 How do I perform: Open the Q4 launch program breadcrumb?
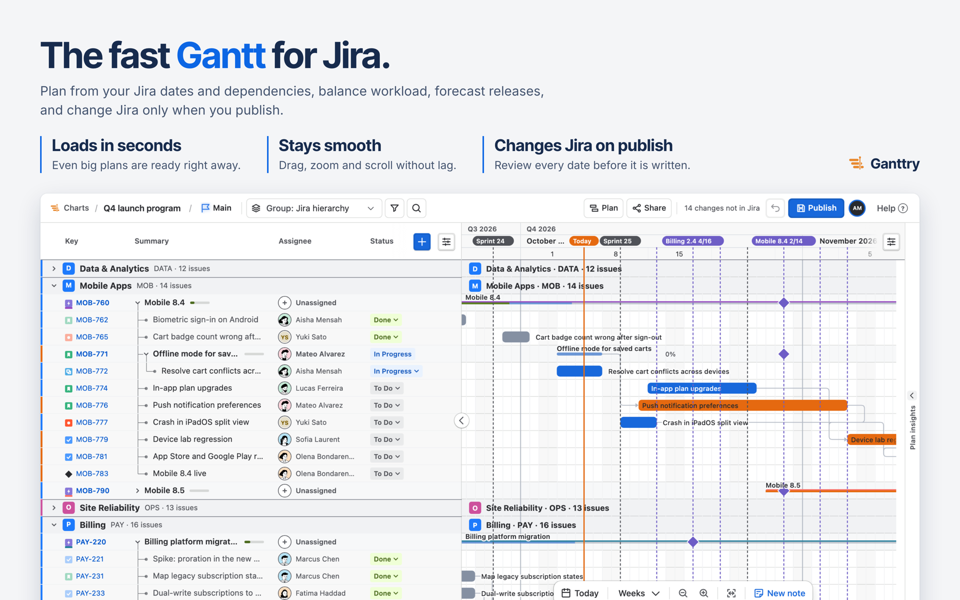[142, 208]
